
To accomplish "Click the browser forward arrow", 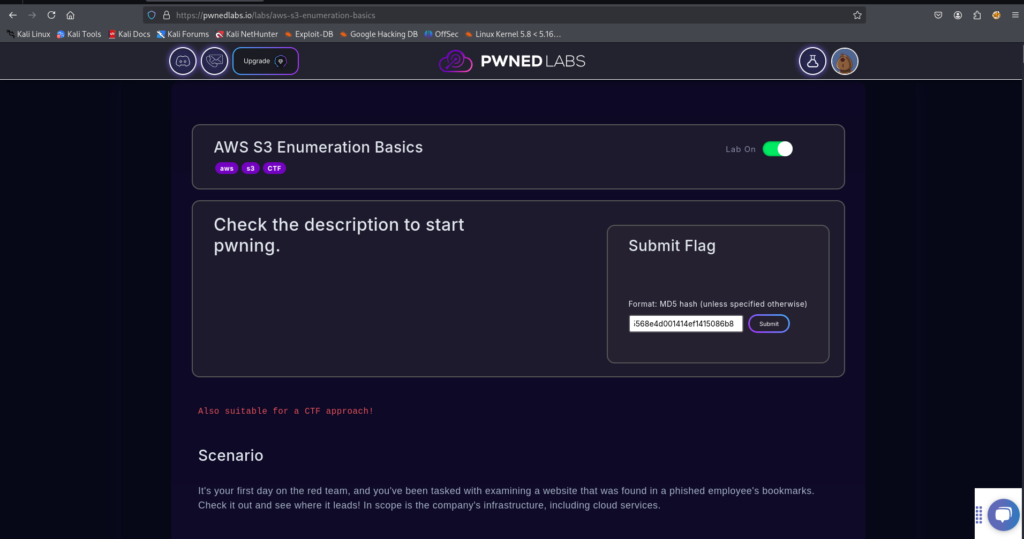I will click(32, 15).
